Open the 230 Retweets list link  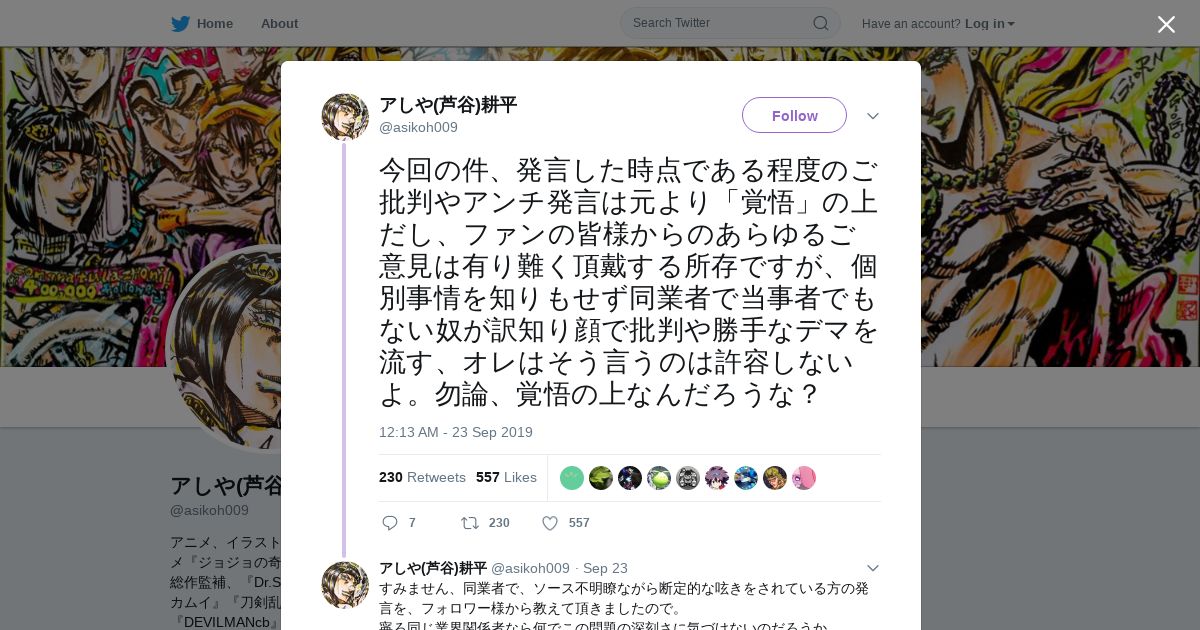[x=422, y=477]
